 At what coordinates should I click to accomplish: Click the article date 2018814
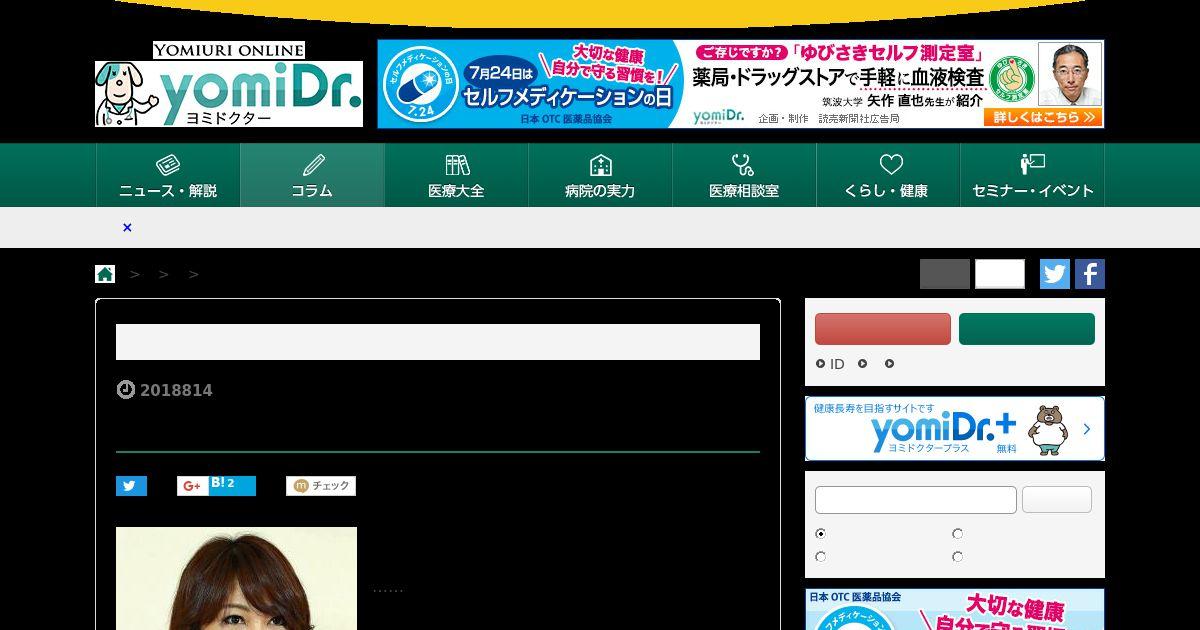176,390
